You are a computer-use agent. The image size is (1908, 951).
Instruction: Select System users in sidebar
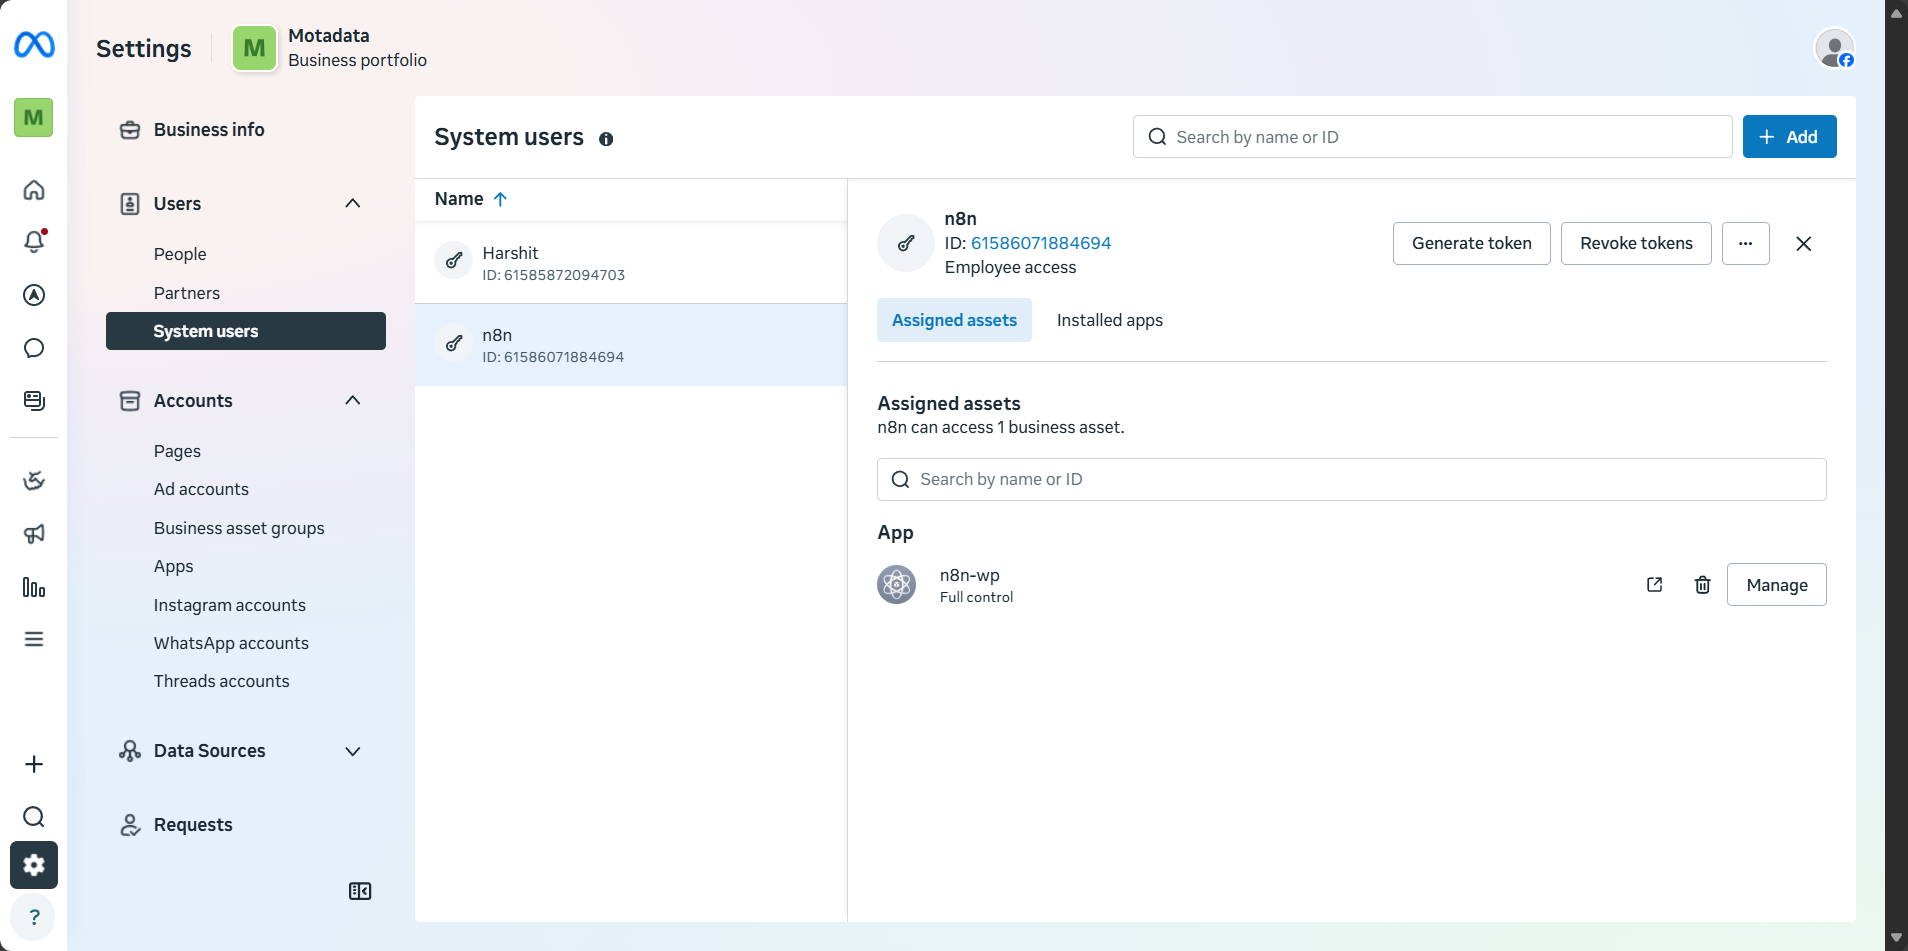246,331
